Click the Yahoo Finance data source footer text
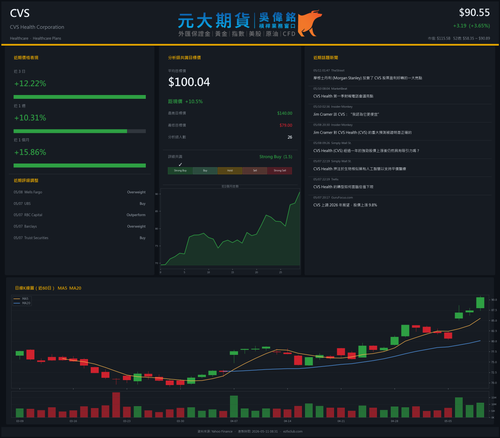Screen dimensions: 500x438 click(x=215, y=431)
